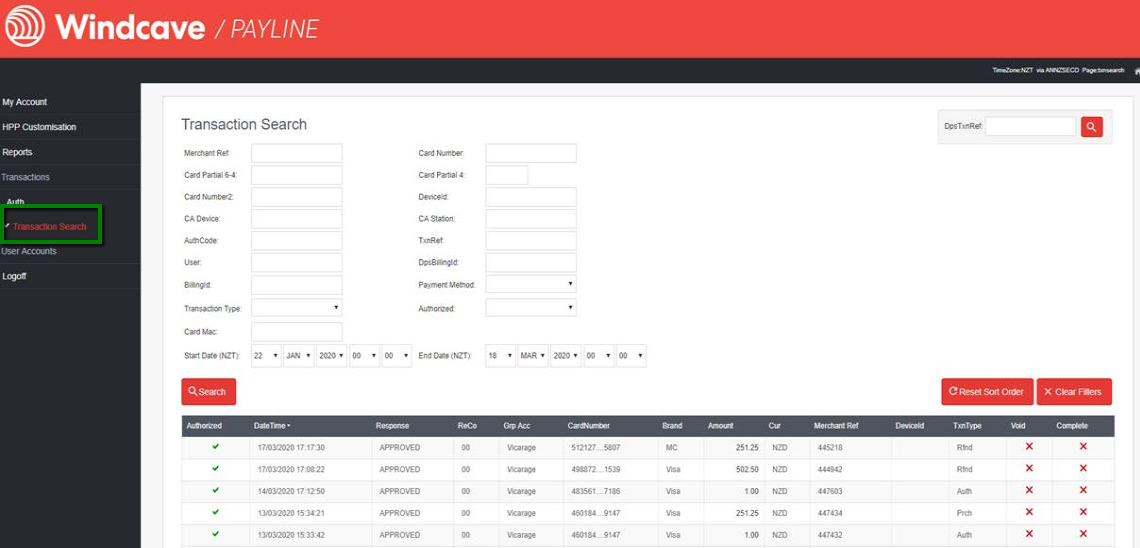The height and width of the screenshot is (548, 1140).
Task: Click the User input field
Action: [x=297, y=262]
